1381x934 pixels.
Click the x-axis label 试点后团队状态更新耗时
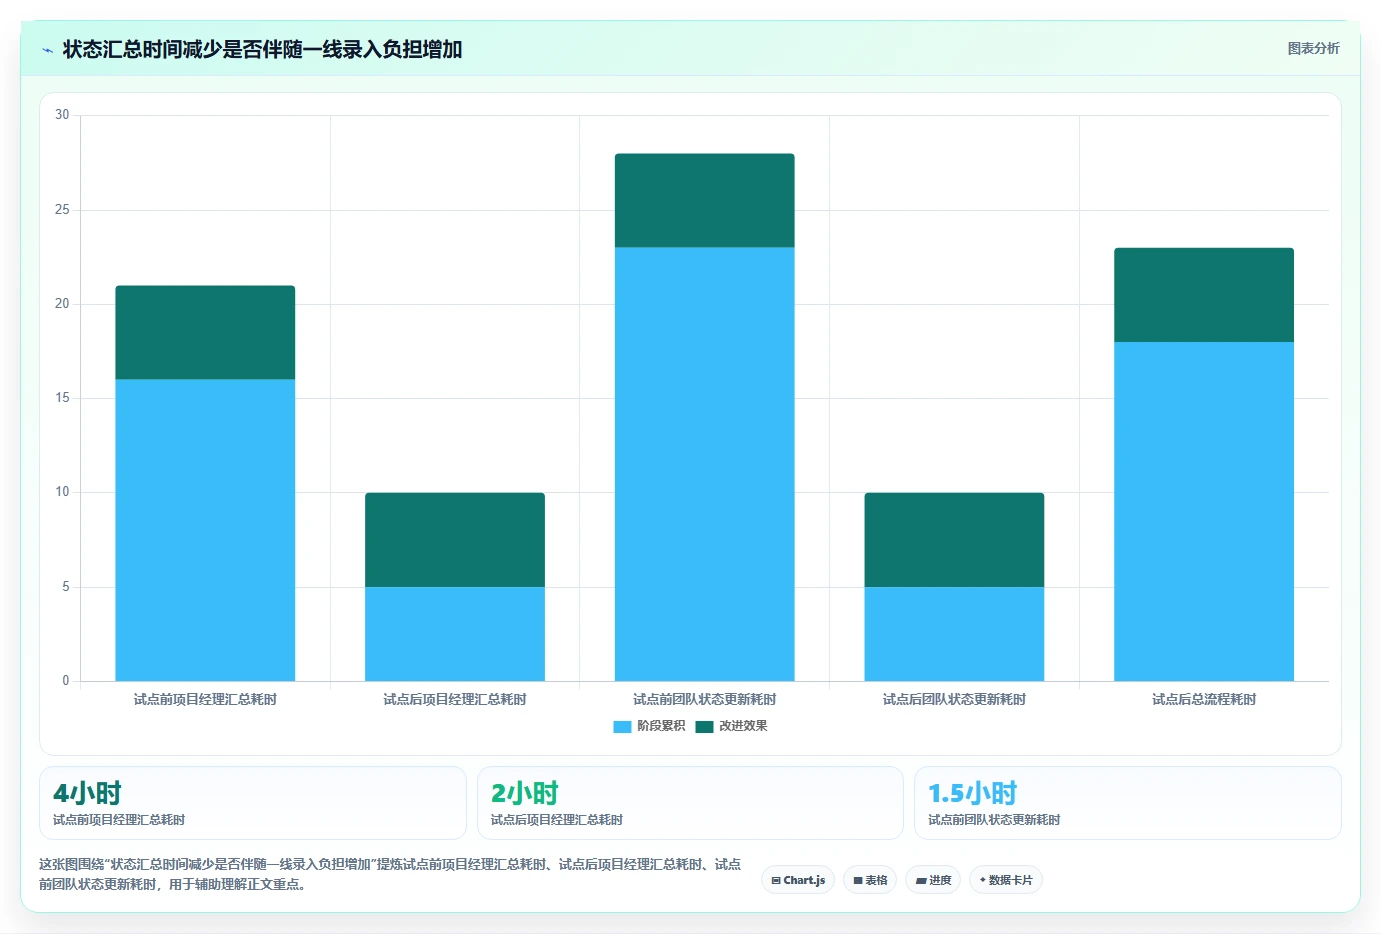tap(954, 699)
